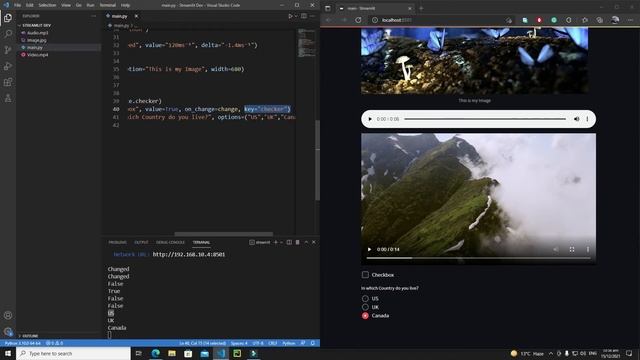
Task: Mute the audio player
Action: point(576,119)
